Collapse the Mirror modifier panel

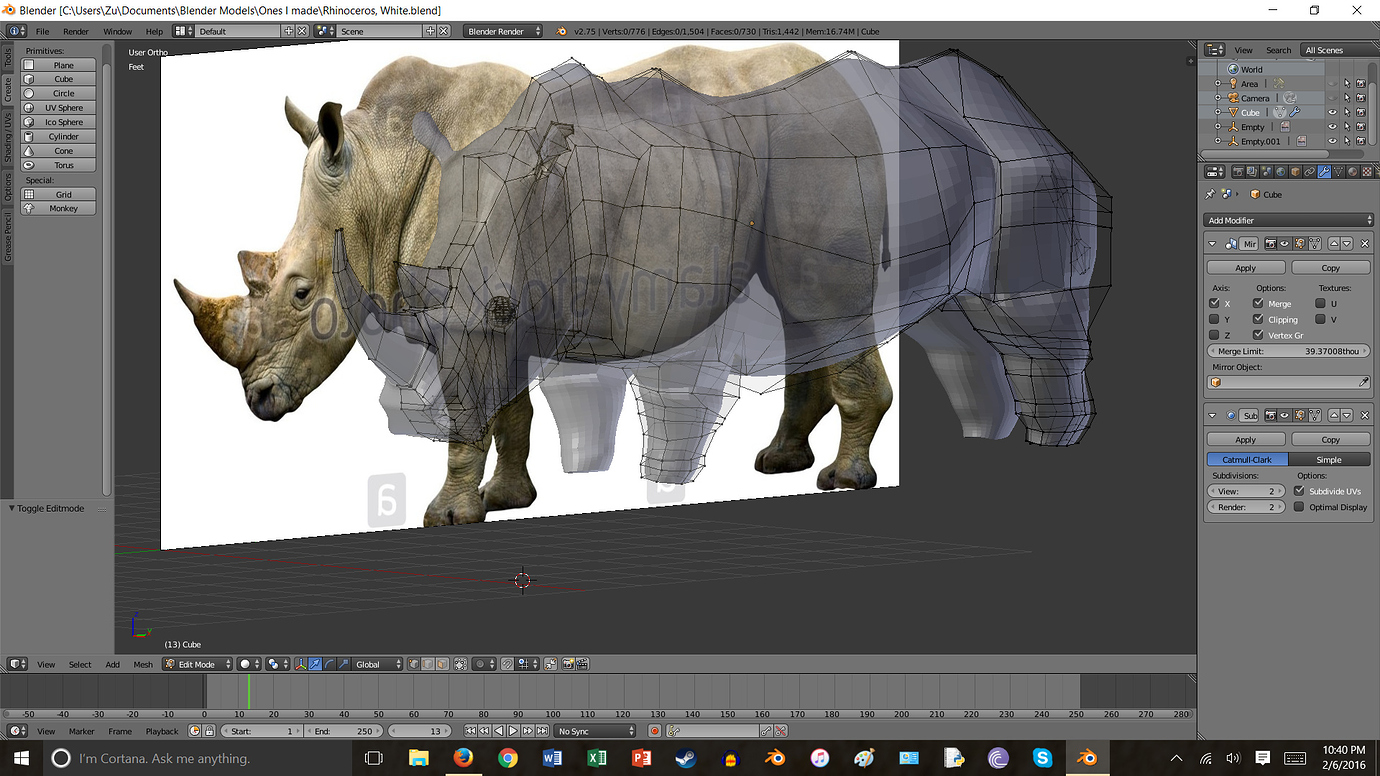[x=1213, y=244]
